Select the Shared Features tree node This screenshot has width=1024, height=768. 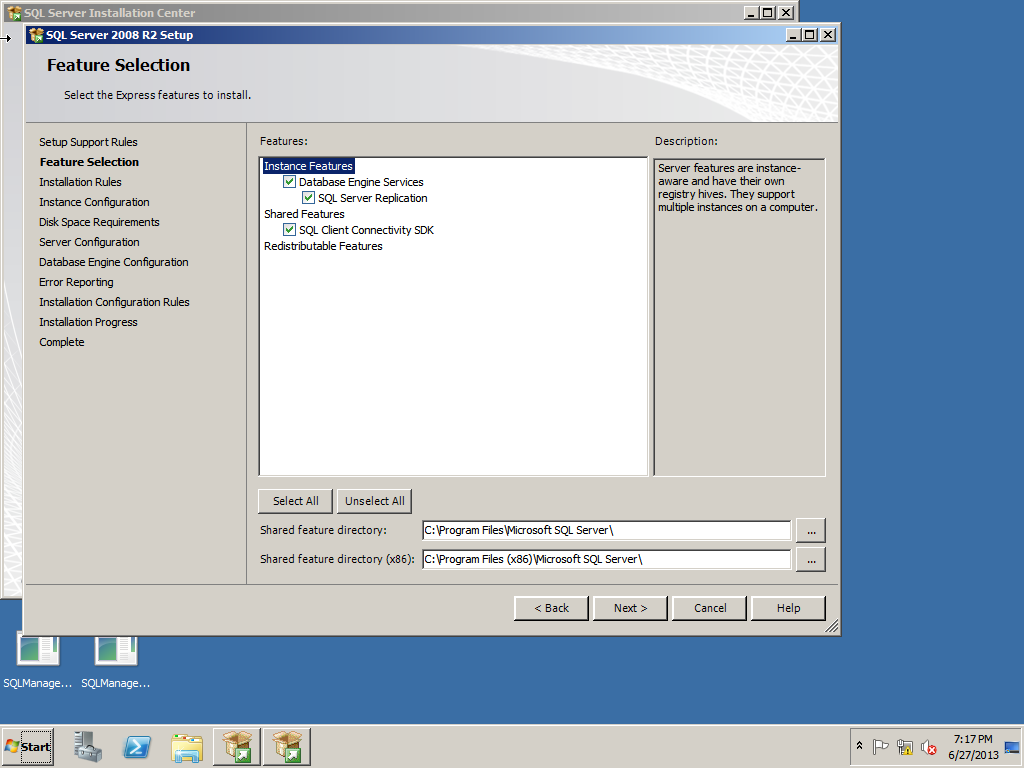tap(304, 214)
